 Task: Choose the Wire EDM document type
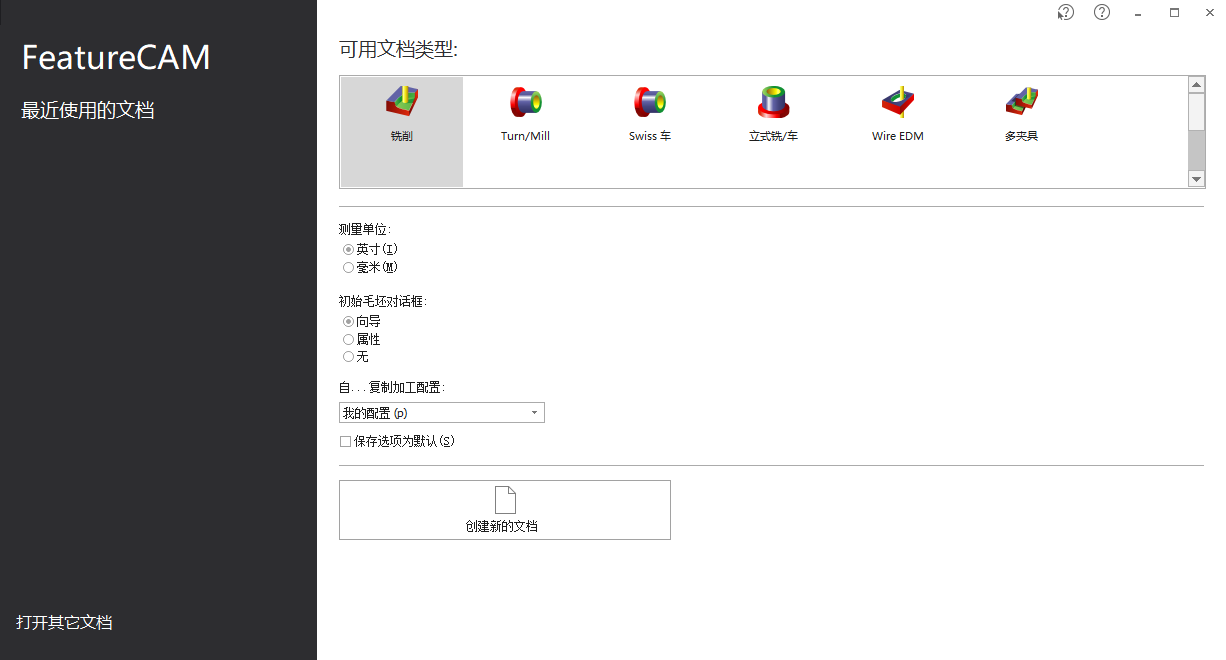tap(897, 115)
